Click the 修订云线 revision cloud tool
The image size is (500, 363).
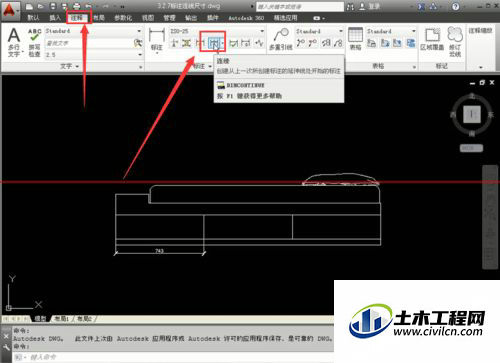pos(455,42)
